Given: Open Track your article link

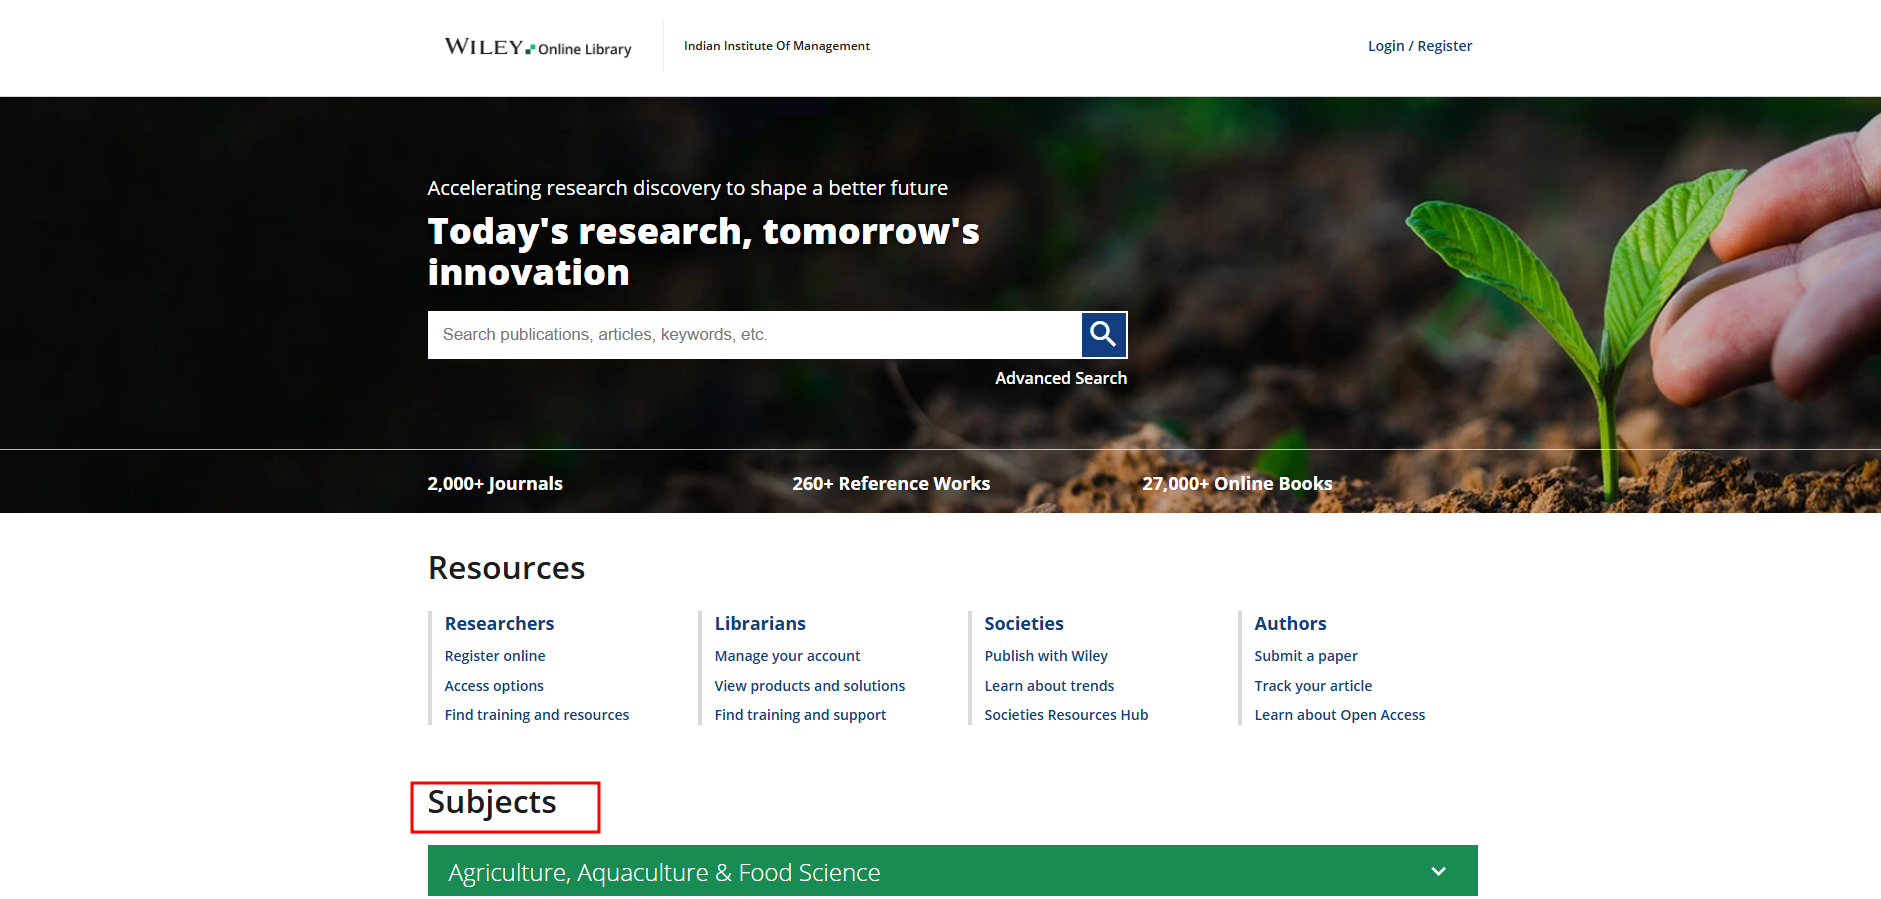Looking at the screenshot, I should tap(1313, 686).
